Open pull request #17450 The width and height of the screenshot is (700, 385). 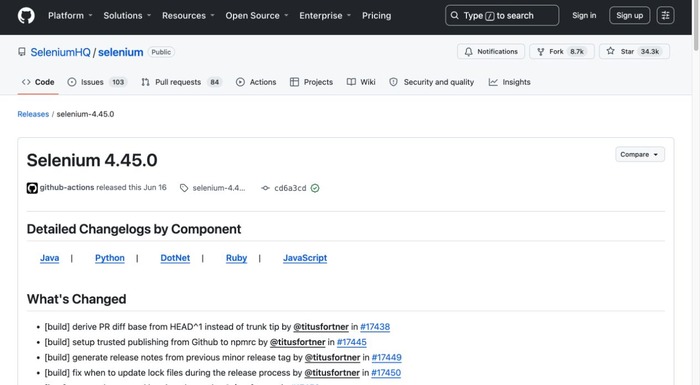click(386, 372)
